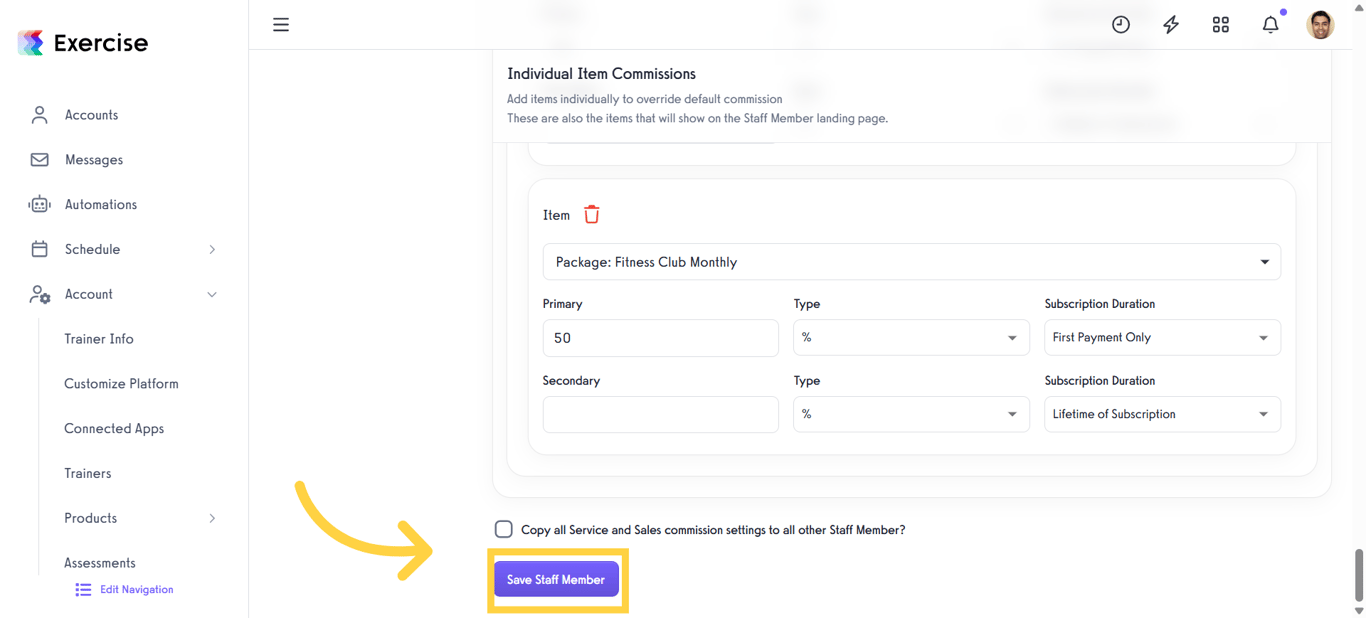Click the Exercise logo
Screen dimensions: 1366x618
click(83, 43)
